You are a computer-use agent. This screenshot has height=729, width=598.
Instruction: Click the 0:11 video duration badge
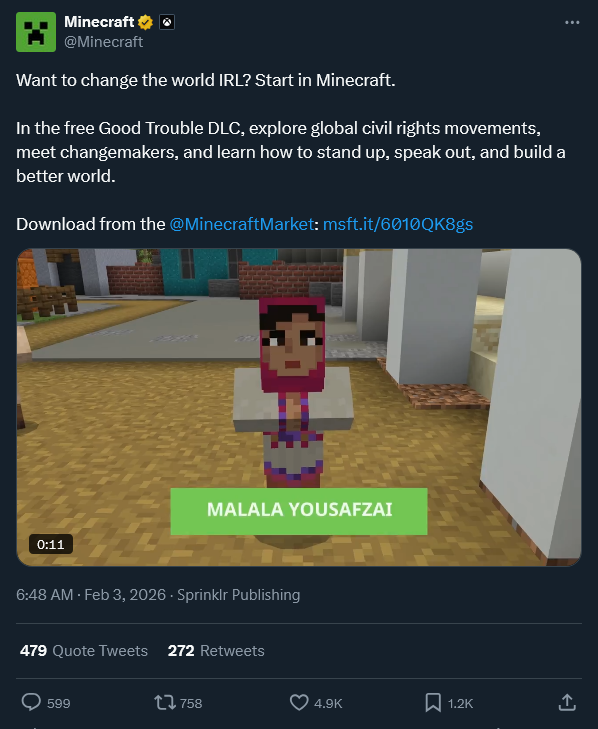[51, 544]
